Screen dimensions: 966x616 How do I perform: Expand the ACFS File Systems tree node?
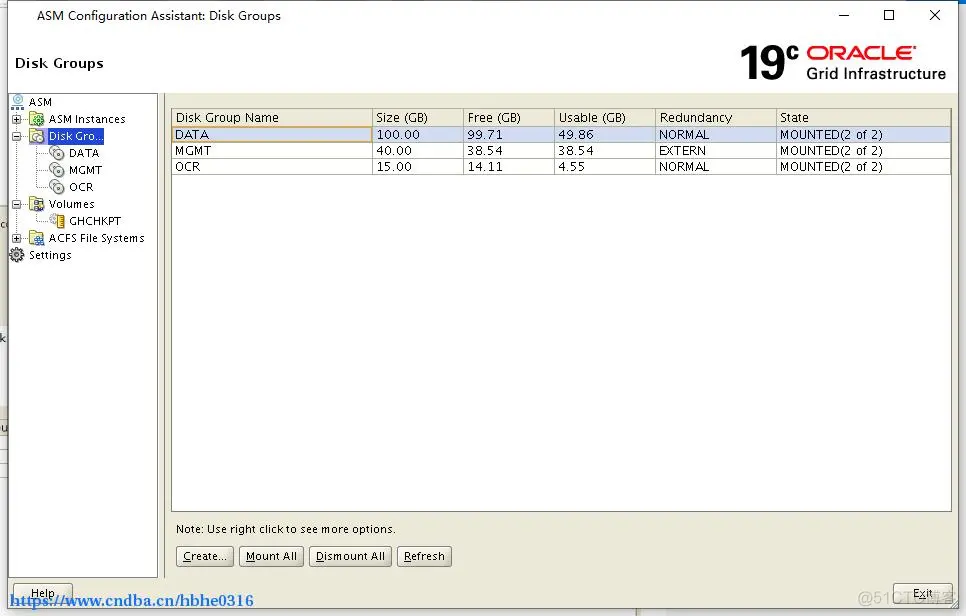click(17, 238)
